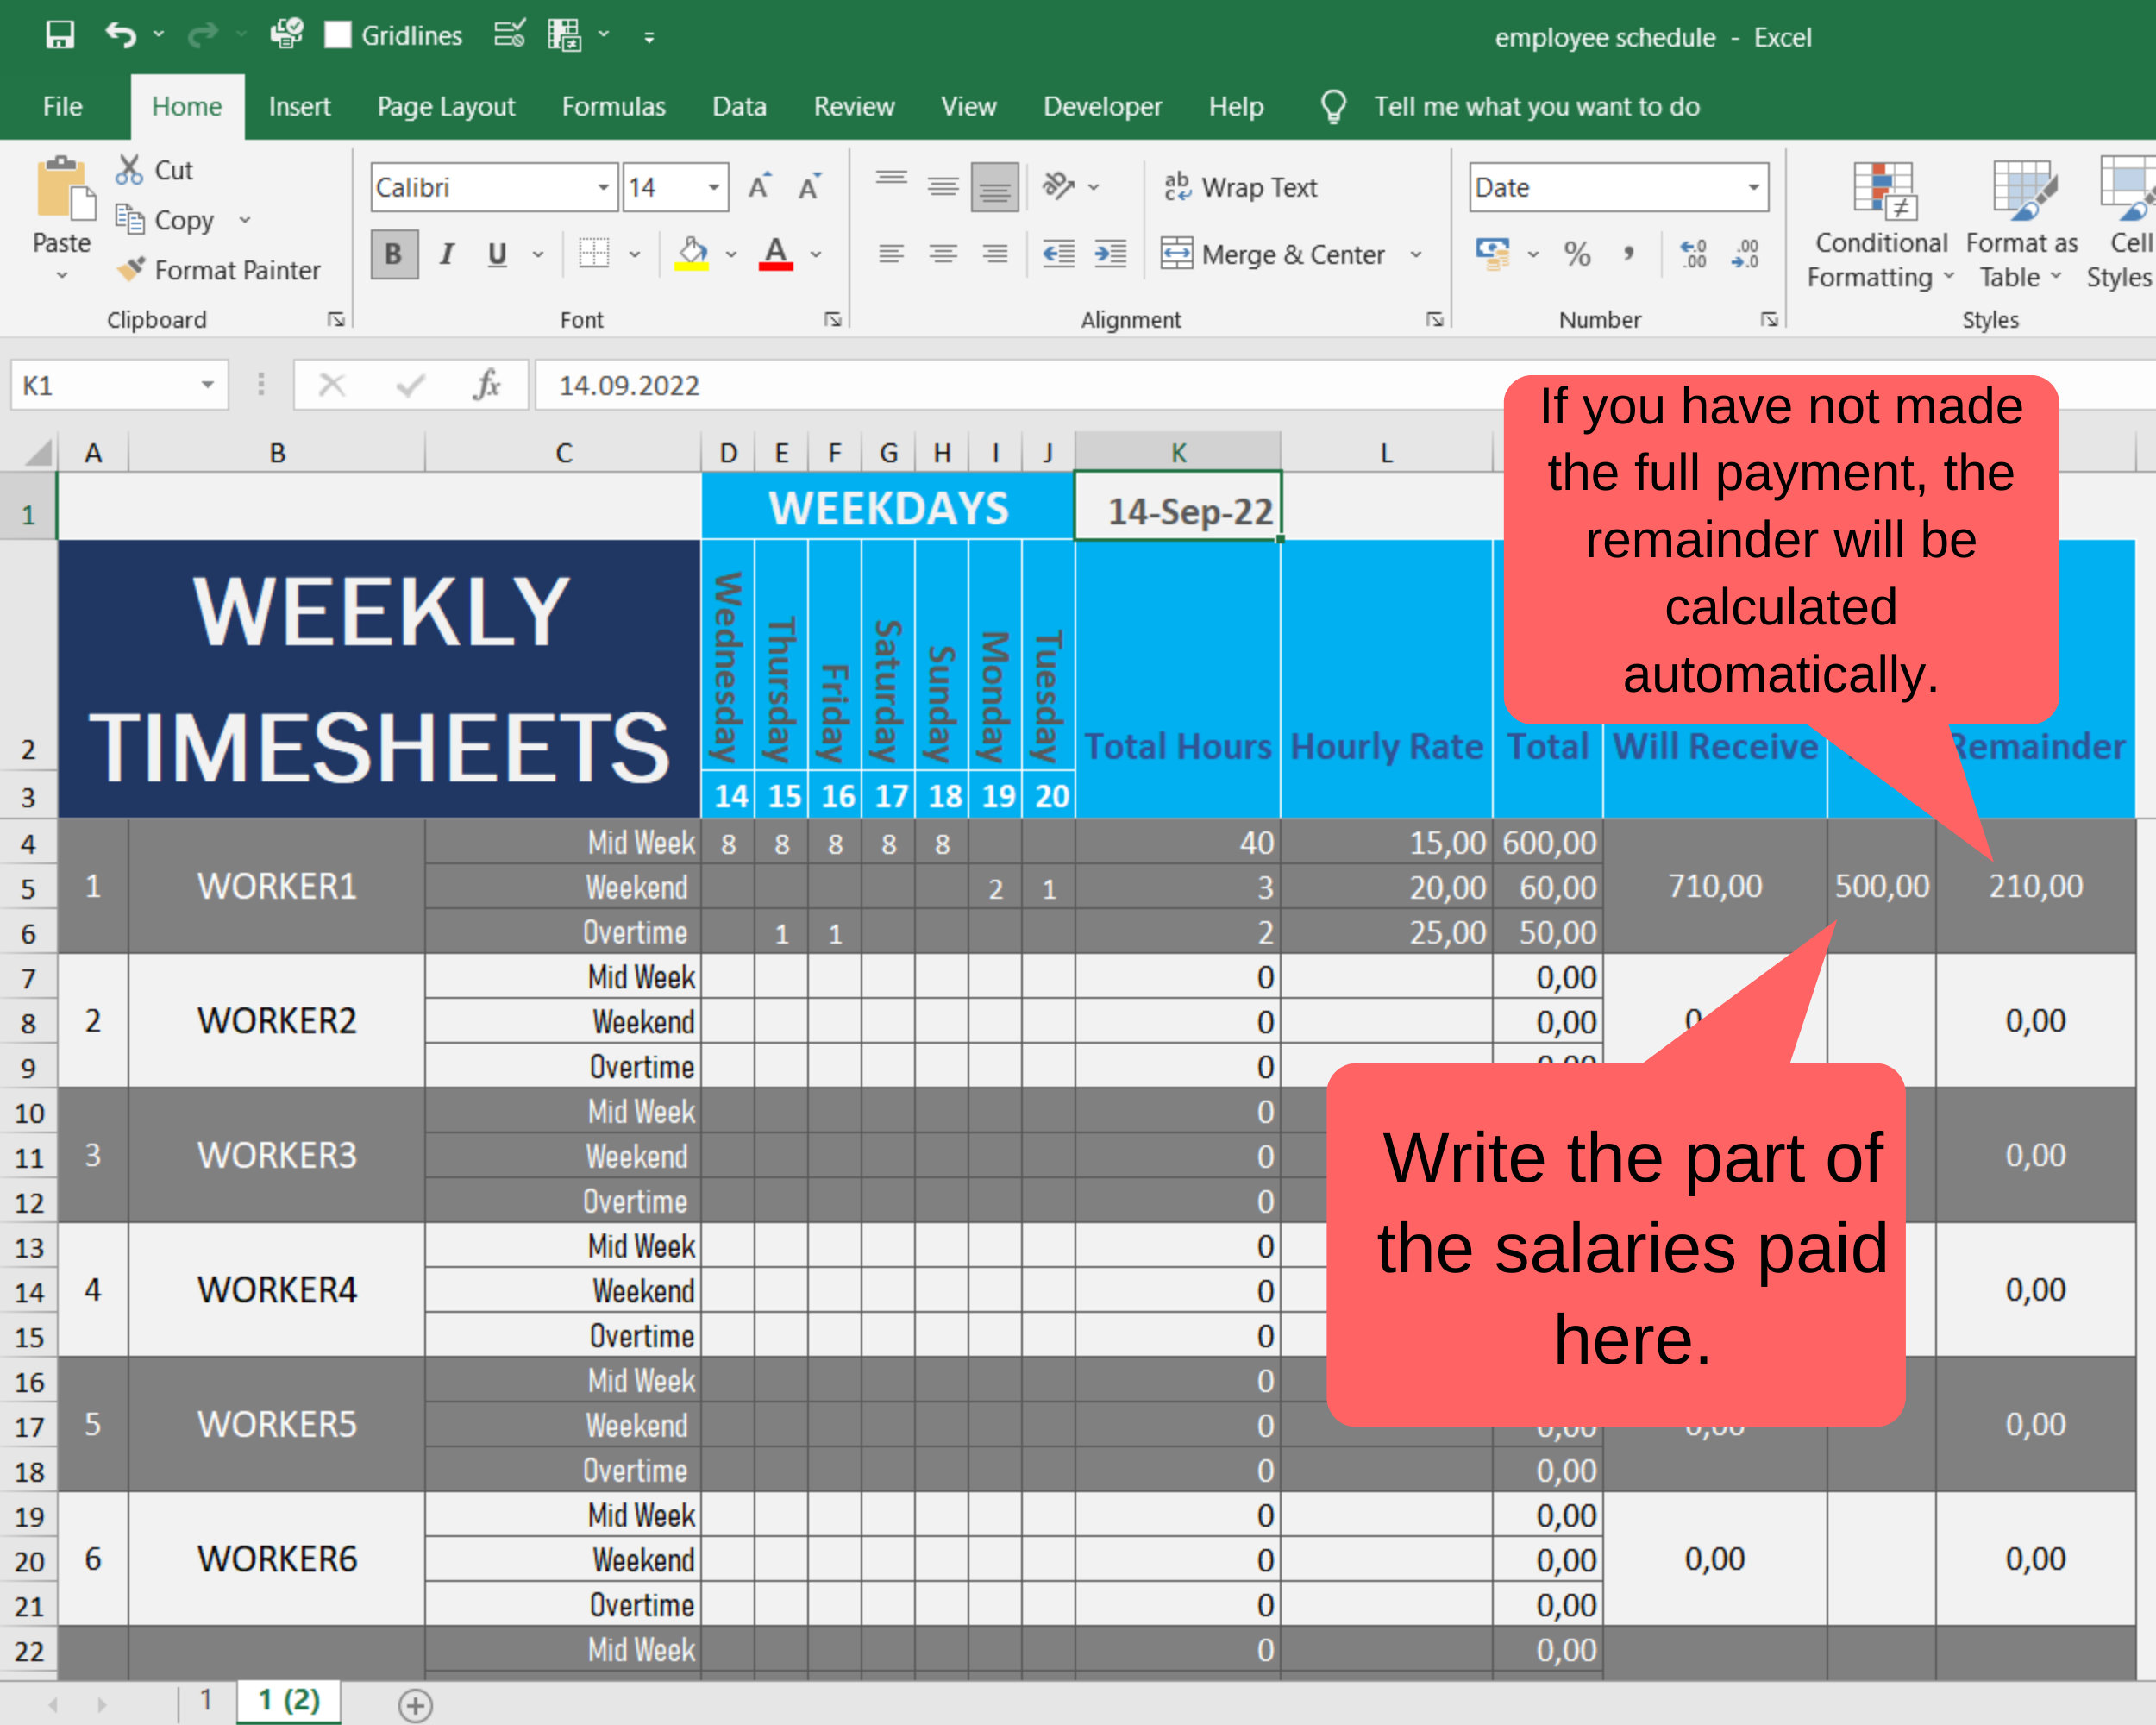Open the font size dropdown

[x=712, y=187]
